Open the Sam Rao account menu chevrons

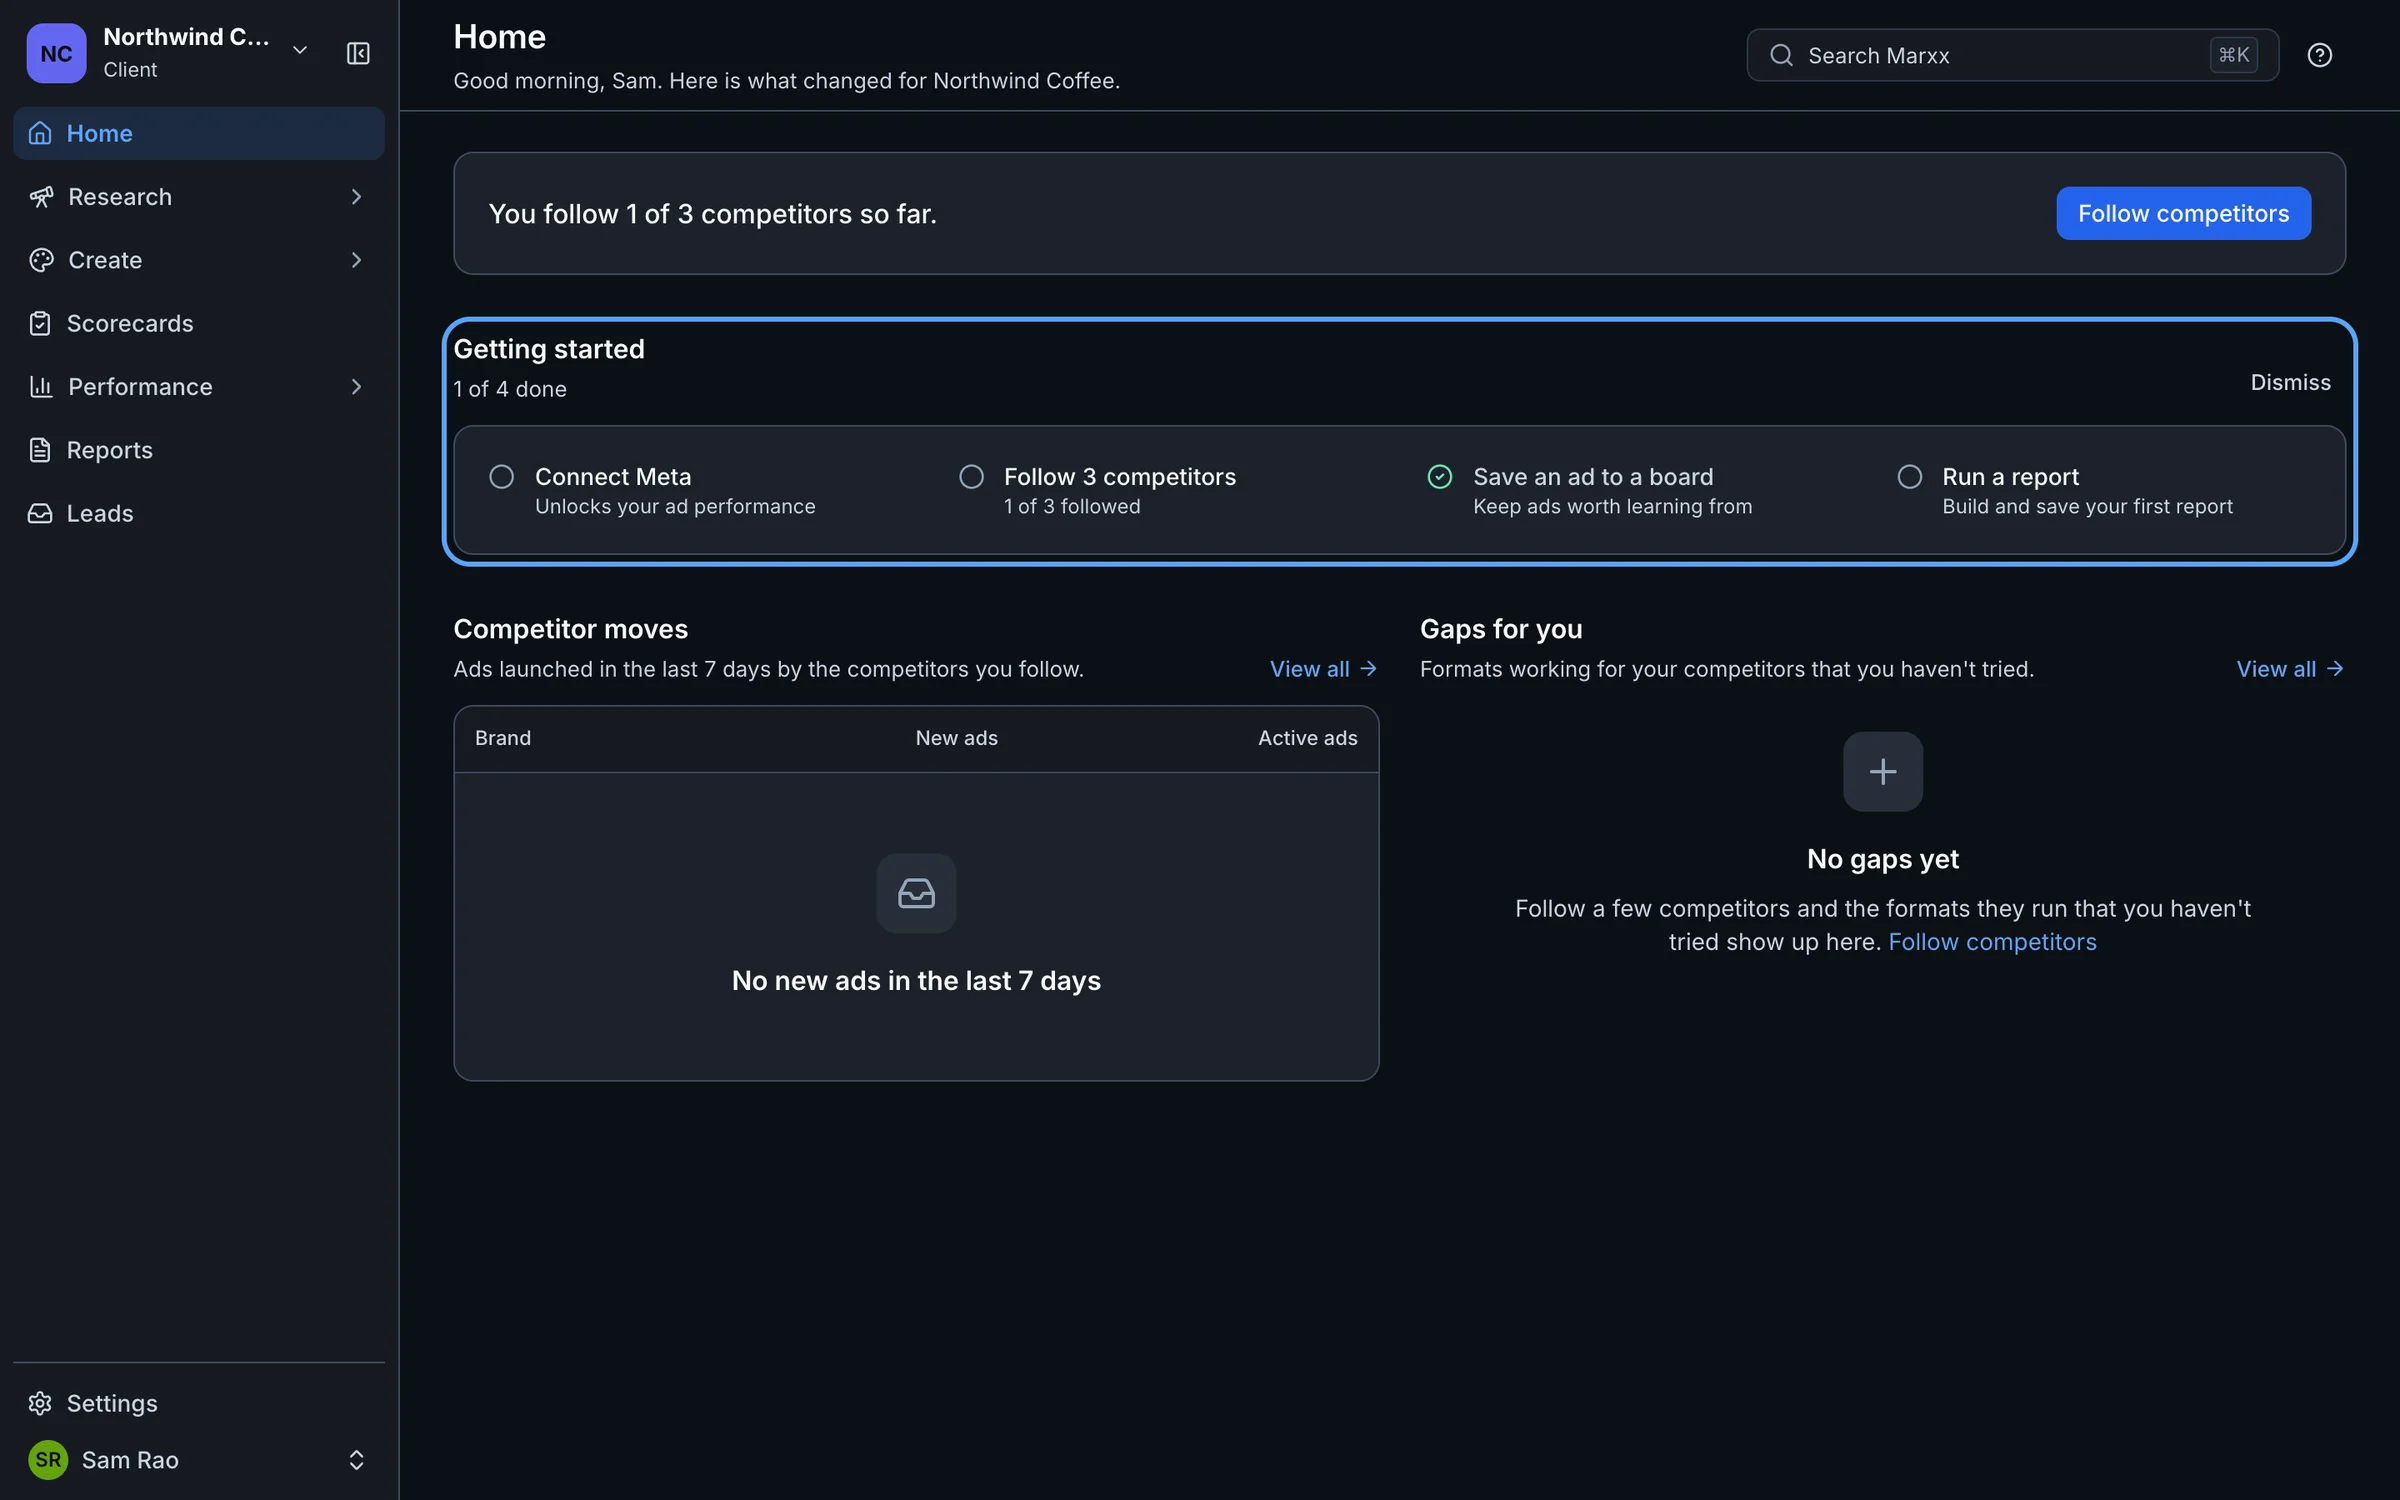(x=356, y=1460)
